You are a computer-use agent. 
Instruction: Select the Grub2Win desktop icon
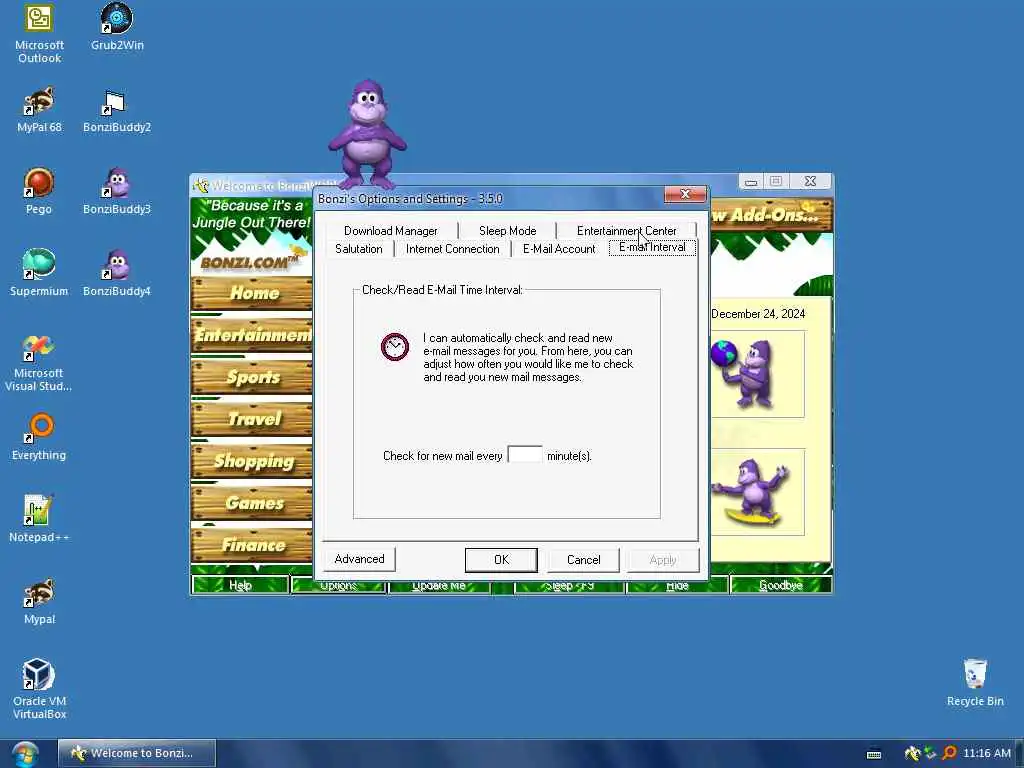click(x=117, y=27)
